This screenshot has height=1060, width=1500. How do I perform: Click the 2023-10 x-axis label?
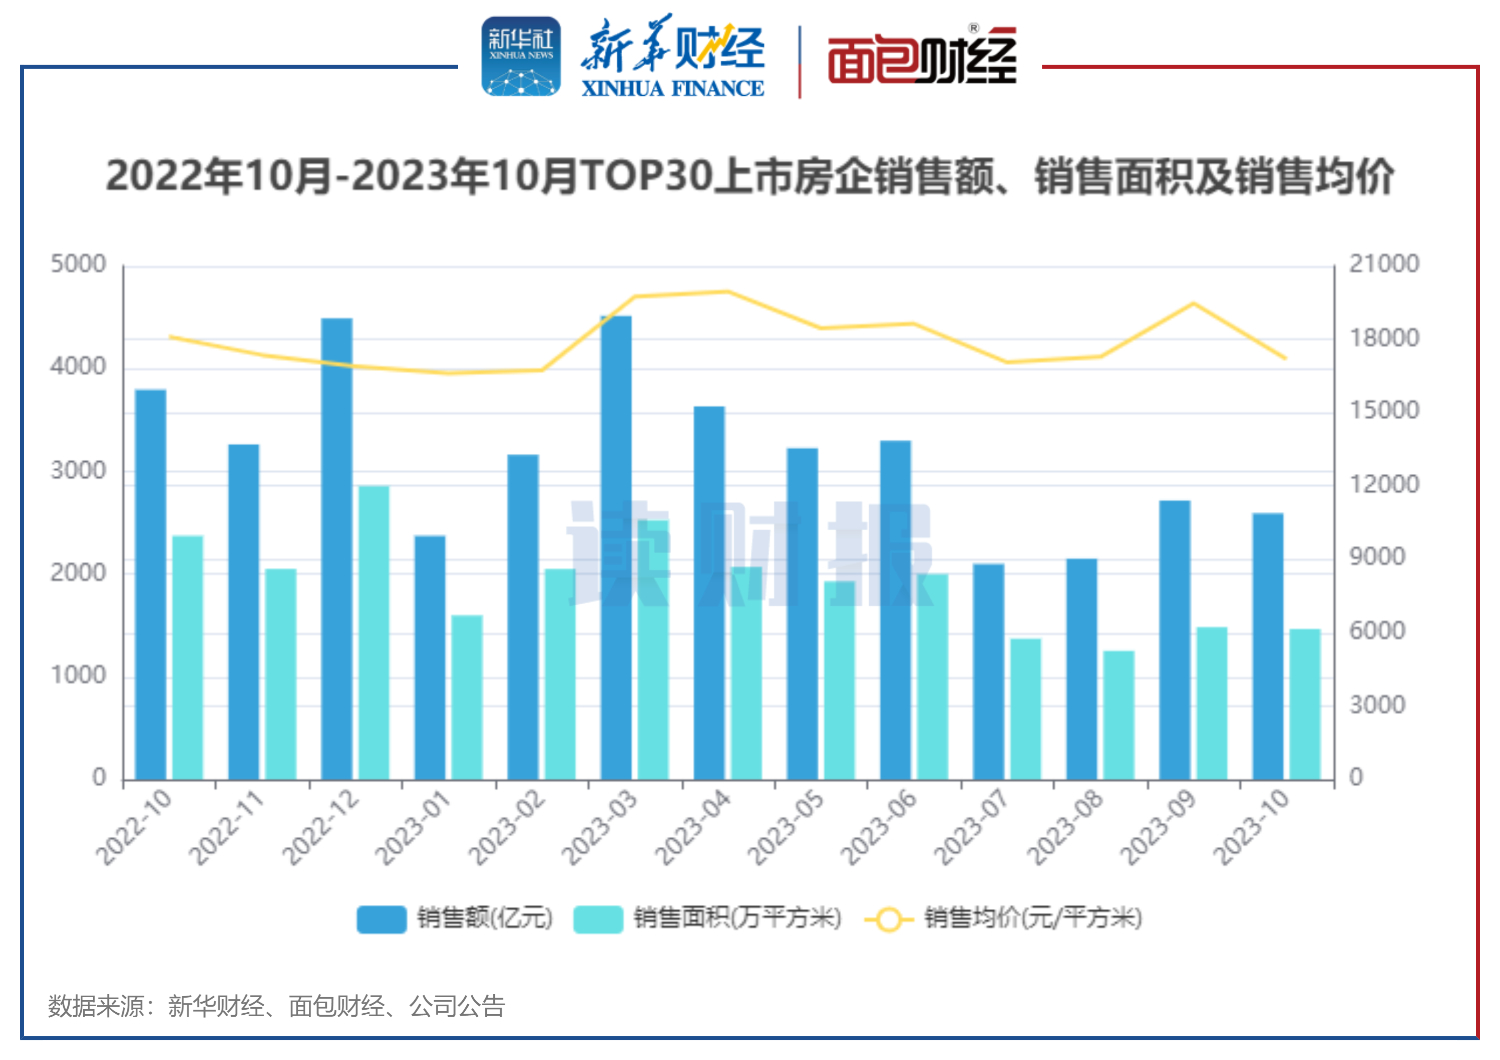click(x=1251, y=827)
